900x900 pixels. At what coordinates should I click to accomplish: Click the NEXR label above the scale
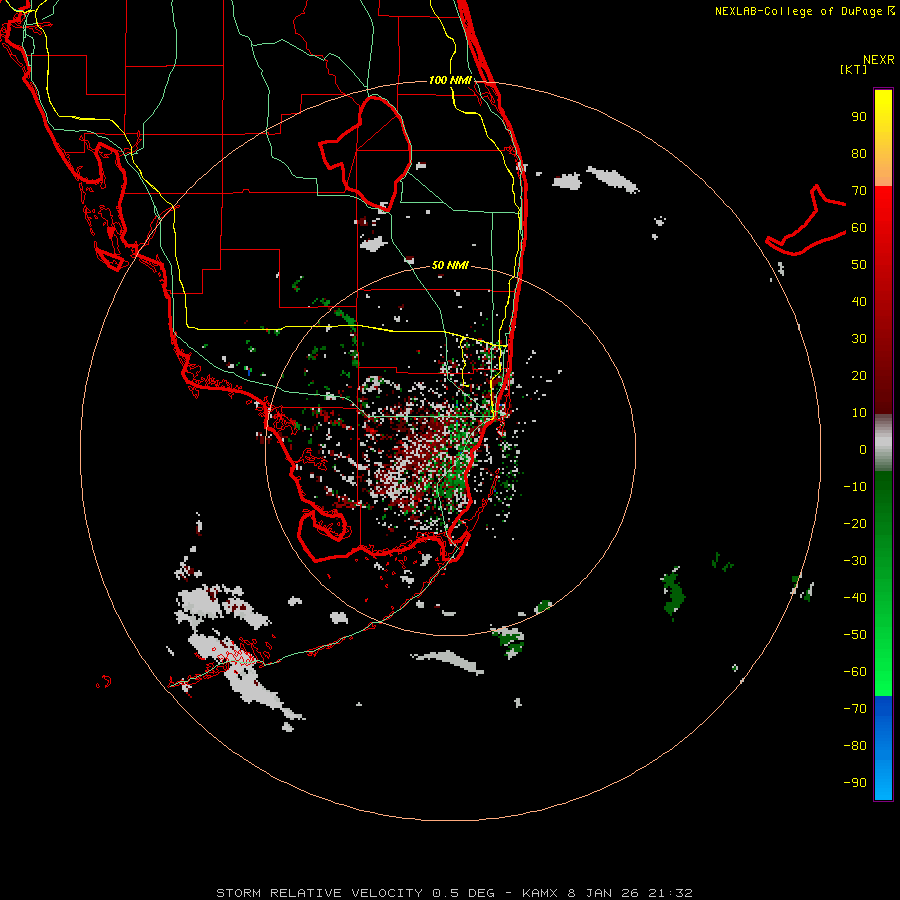coord(879,60)
